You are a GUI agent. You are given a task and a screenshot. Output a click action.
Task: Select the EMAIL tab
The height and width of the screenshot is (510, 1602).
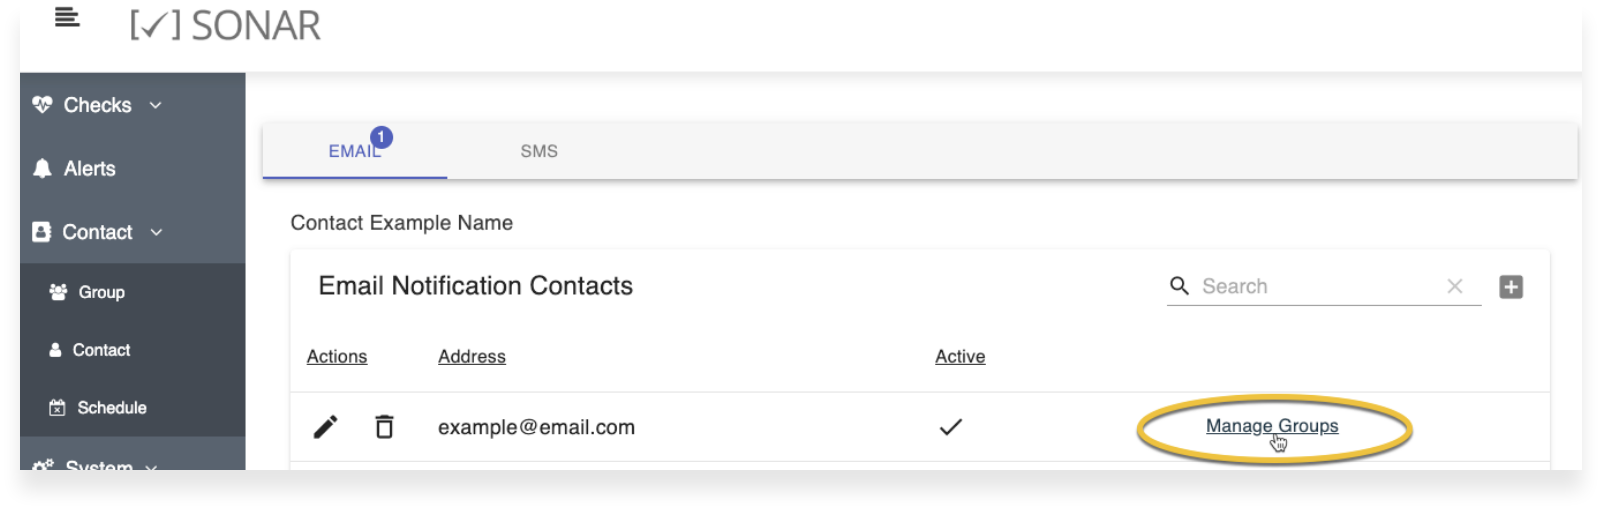(x=355, y=151)
